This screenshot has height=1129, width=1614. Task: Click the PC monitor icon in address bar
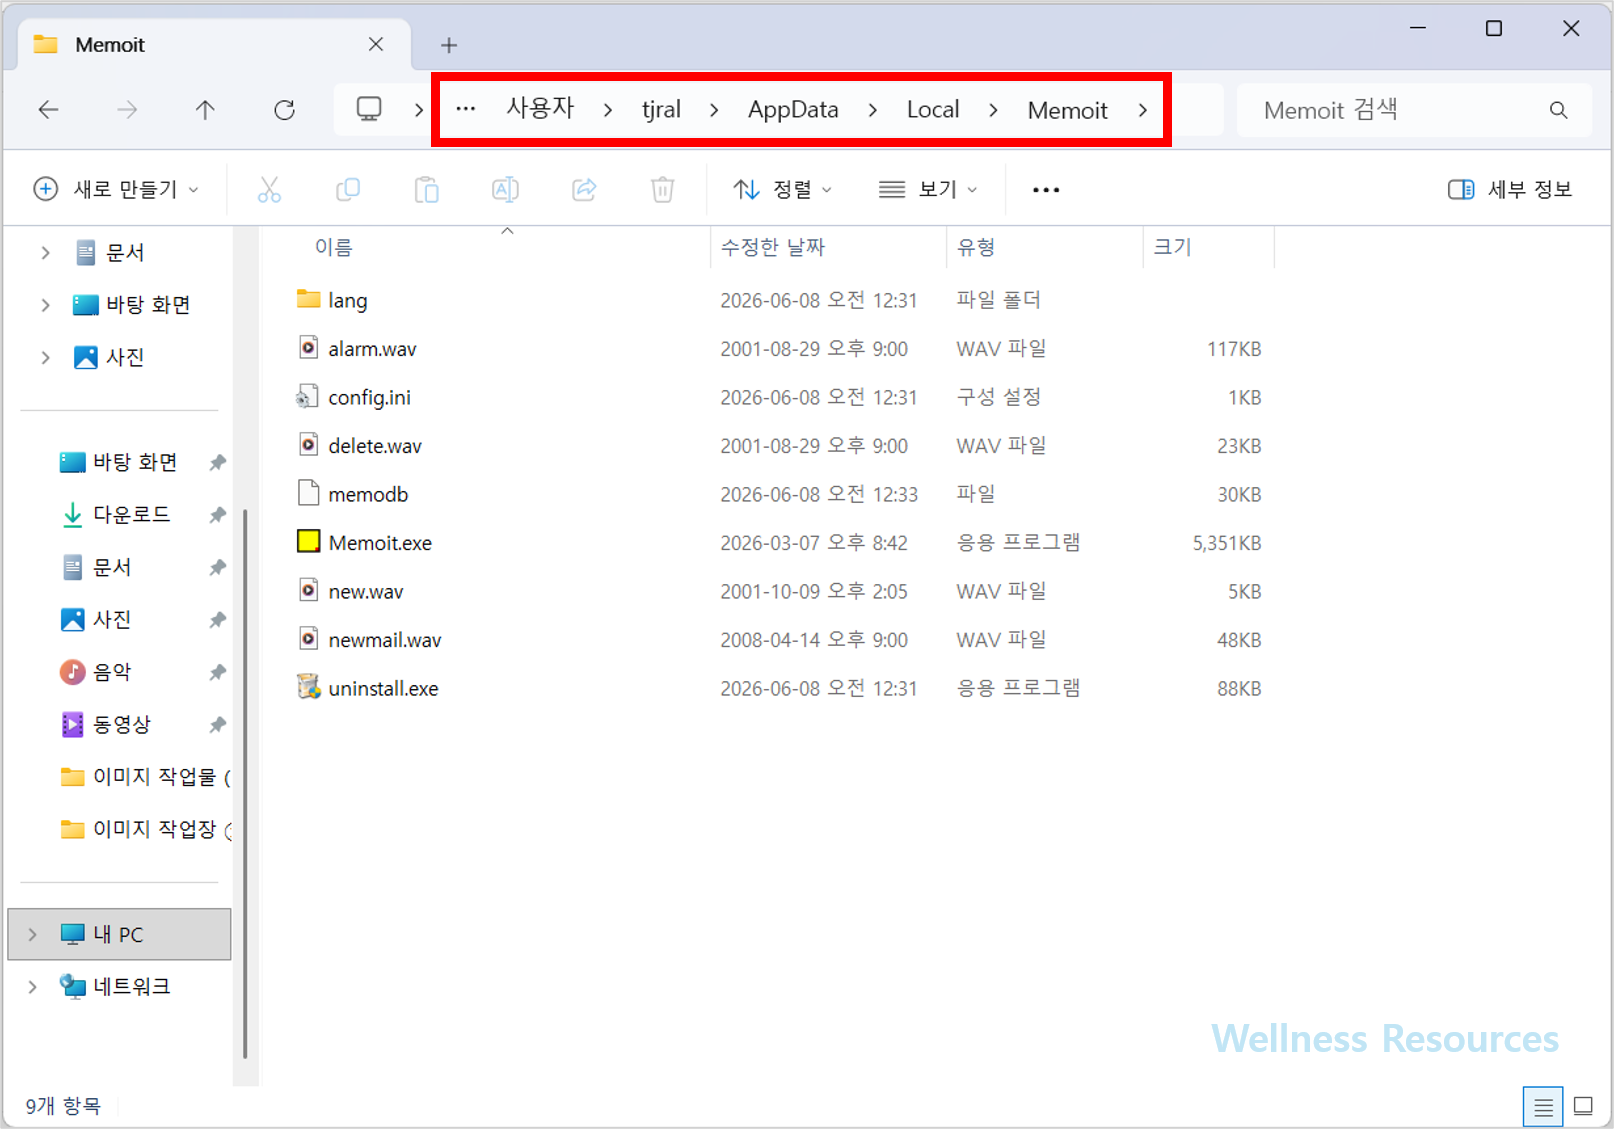pyautogui.click(x=369, y=109)
